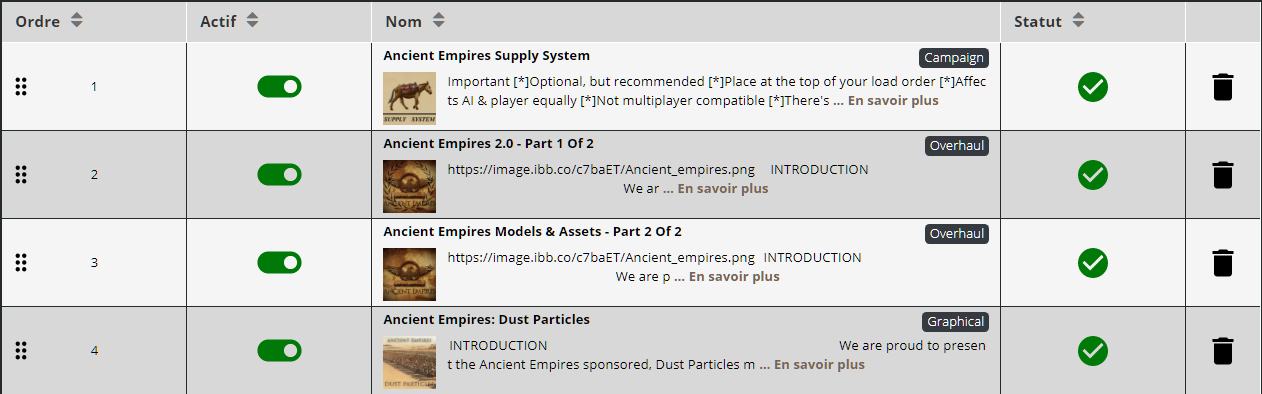Click trash icon for Ancient Empires 2.0 Part 1
Image resolution: width=1262 pixels, height=394 pixels.
(x=1223, y=175)
